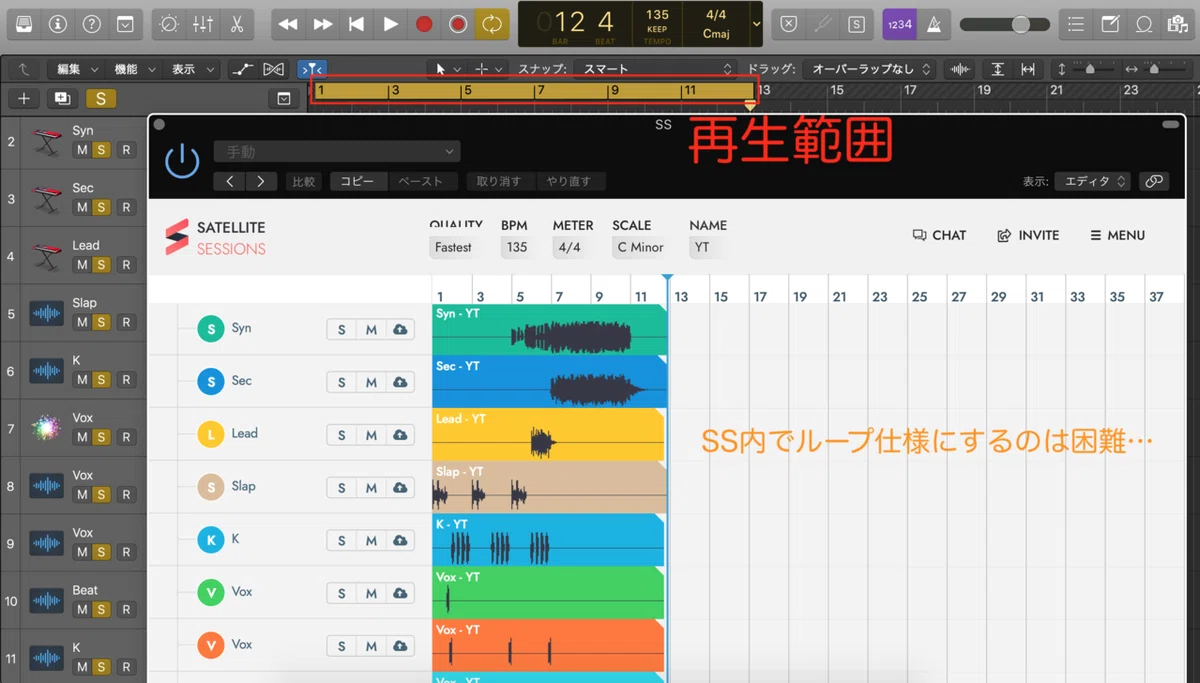Click the Slap track audio waveform icon
1200x683 pixels.
[x=47, y=314]
